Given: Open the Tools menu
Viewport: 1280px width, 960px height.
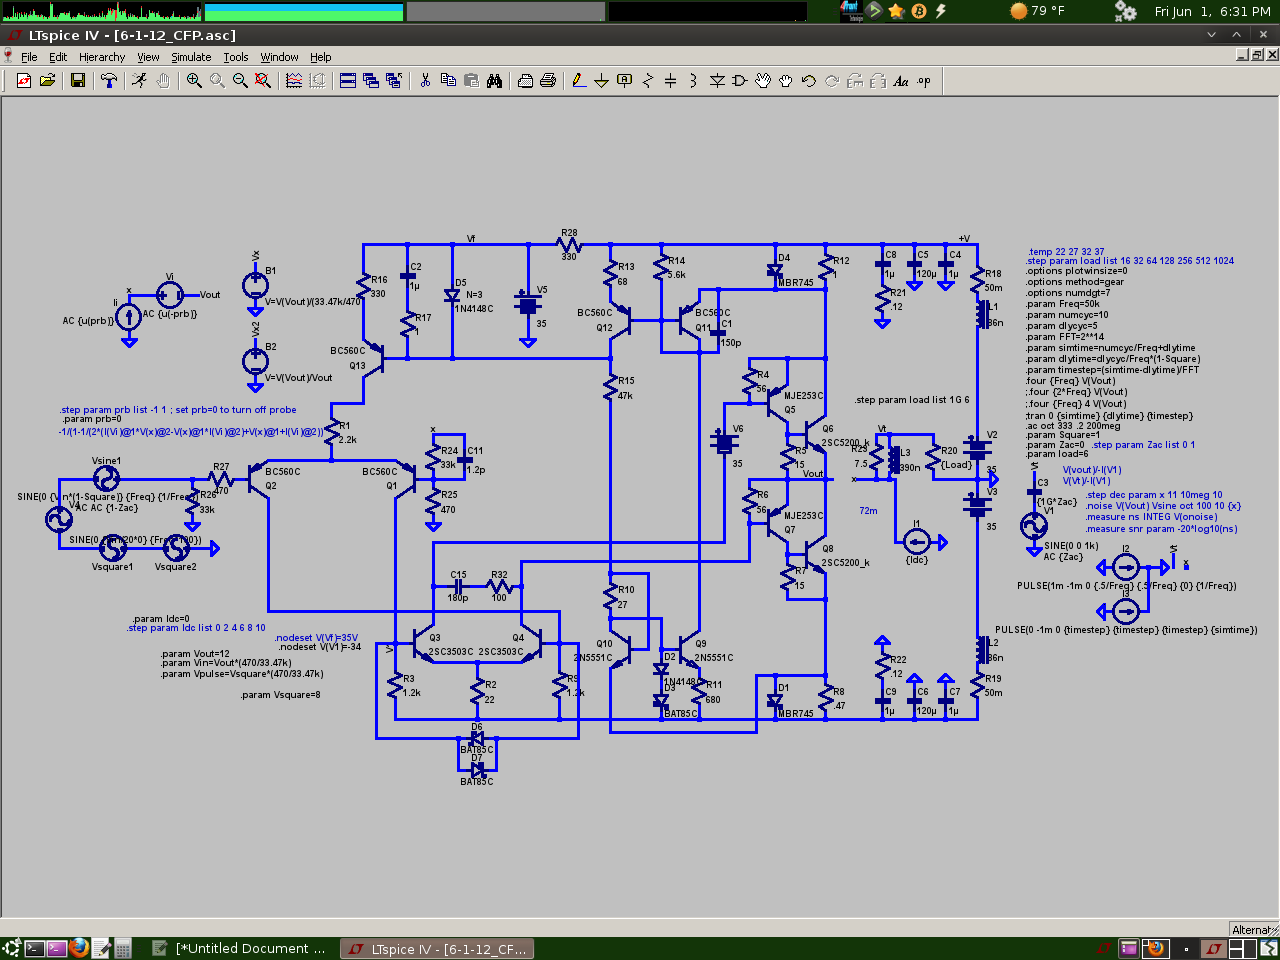Looking at the screenshot, I should [236, 57].
